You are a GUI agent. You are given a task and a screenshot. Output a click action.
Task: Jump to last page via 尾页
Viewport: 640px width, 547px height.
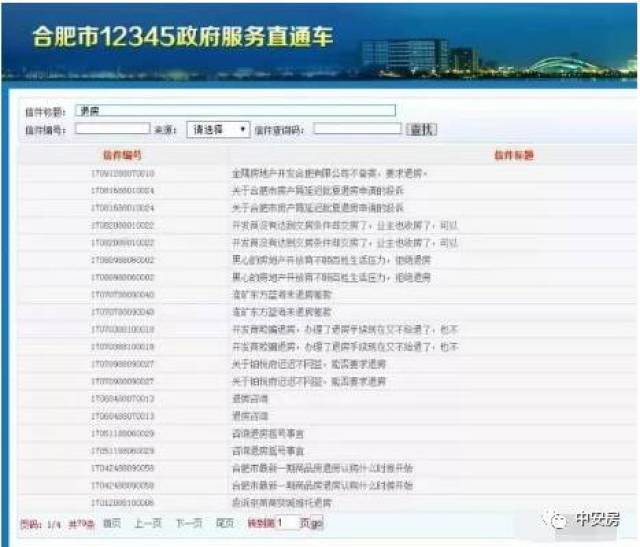tap(225, 523)
